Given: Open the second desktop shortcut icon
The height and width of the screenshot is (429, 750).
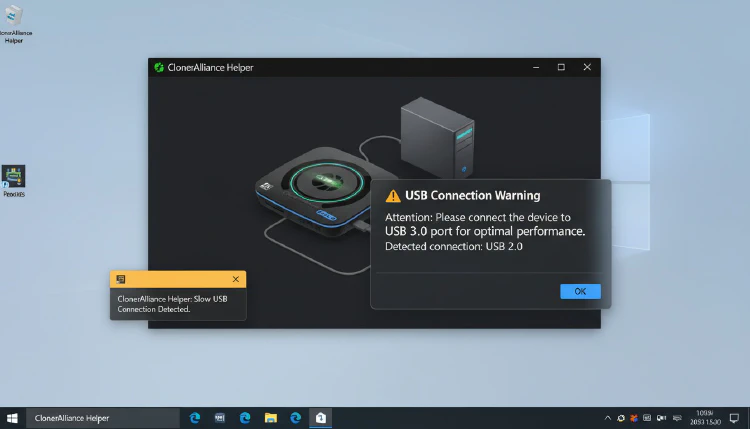Looking at the screenshot, I should tap(14, 178).
